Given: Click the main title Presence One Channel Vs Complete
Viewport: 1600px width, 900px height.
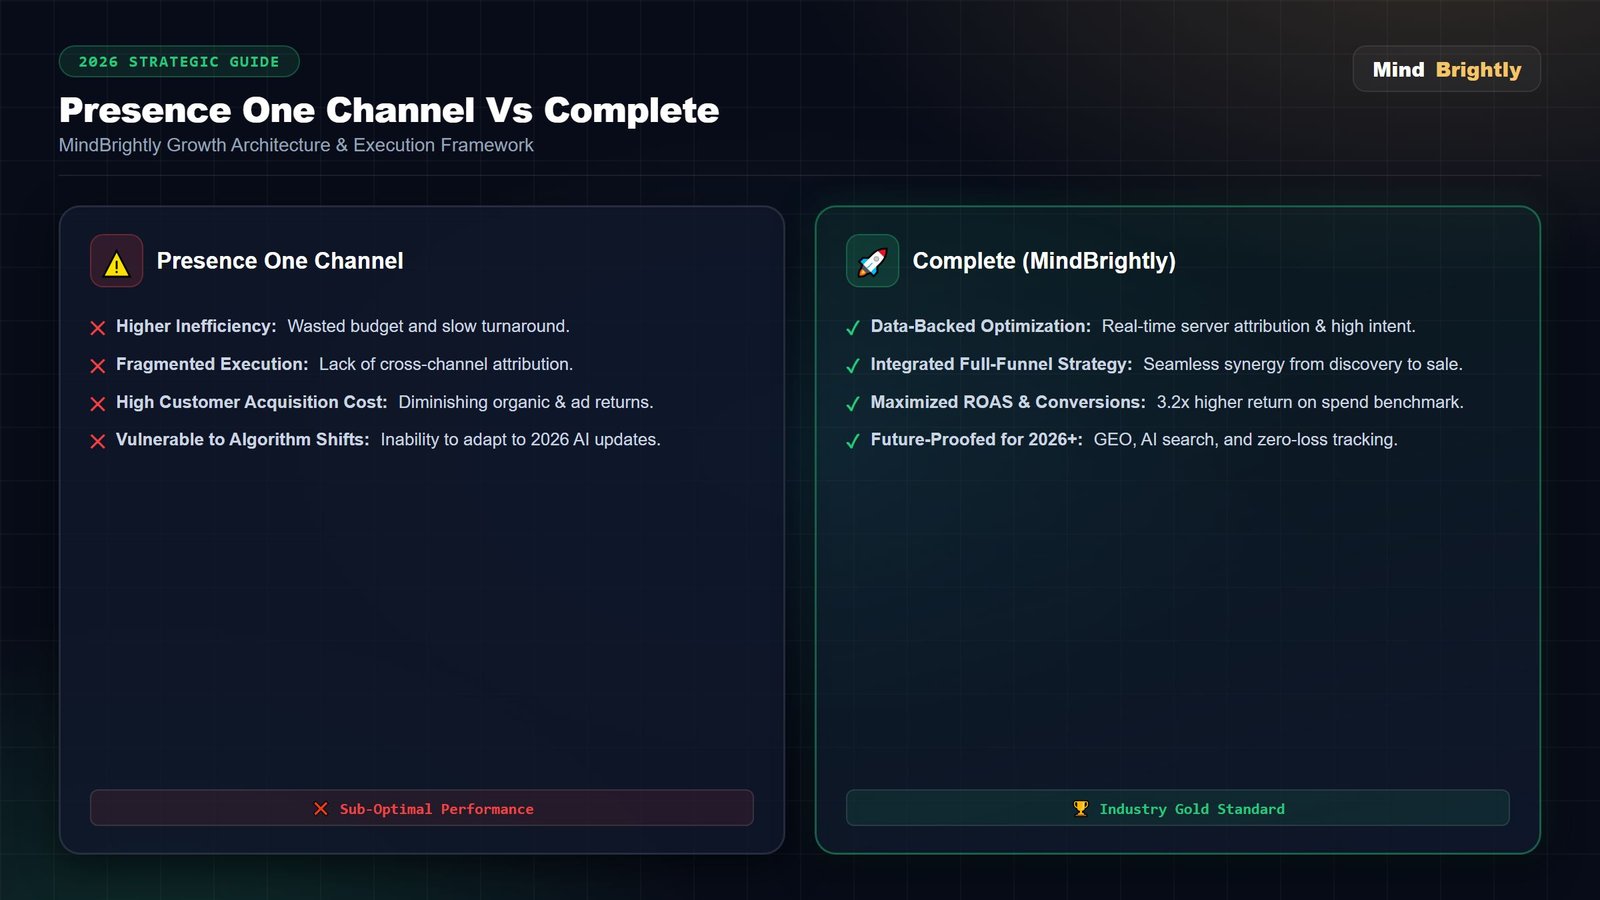Looking at the screenshot, I should point(389,110).
